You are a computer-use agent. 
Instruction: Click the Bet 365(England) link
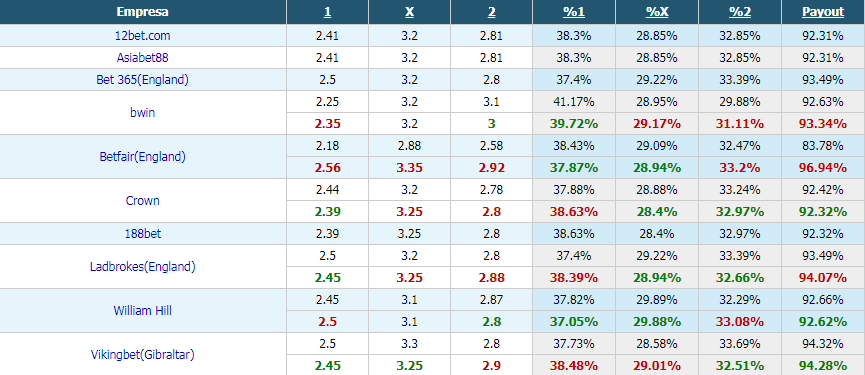[x=143, y=80]
